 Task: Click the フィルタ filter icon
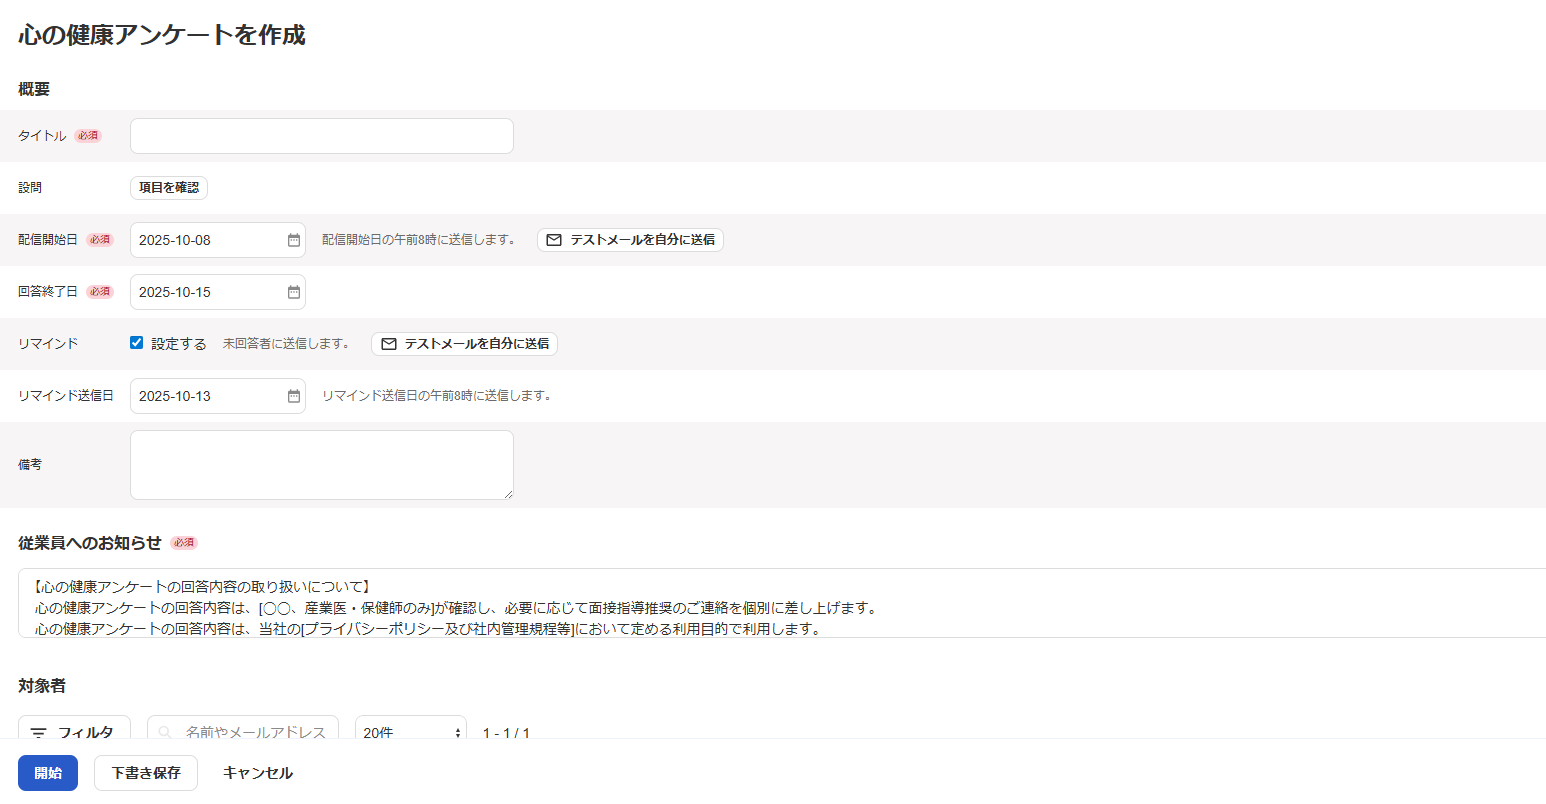38,733
